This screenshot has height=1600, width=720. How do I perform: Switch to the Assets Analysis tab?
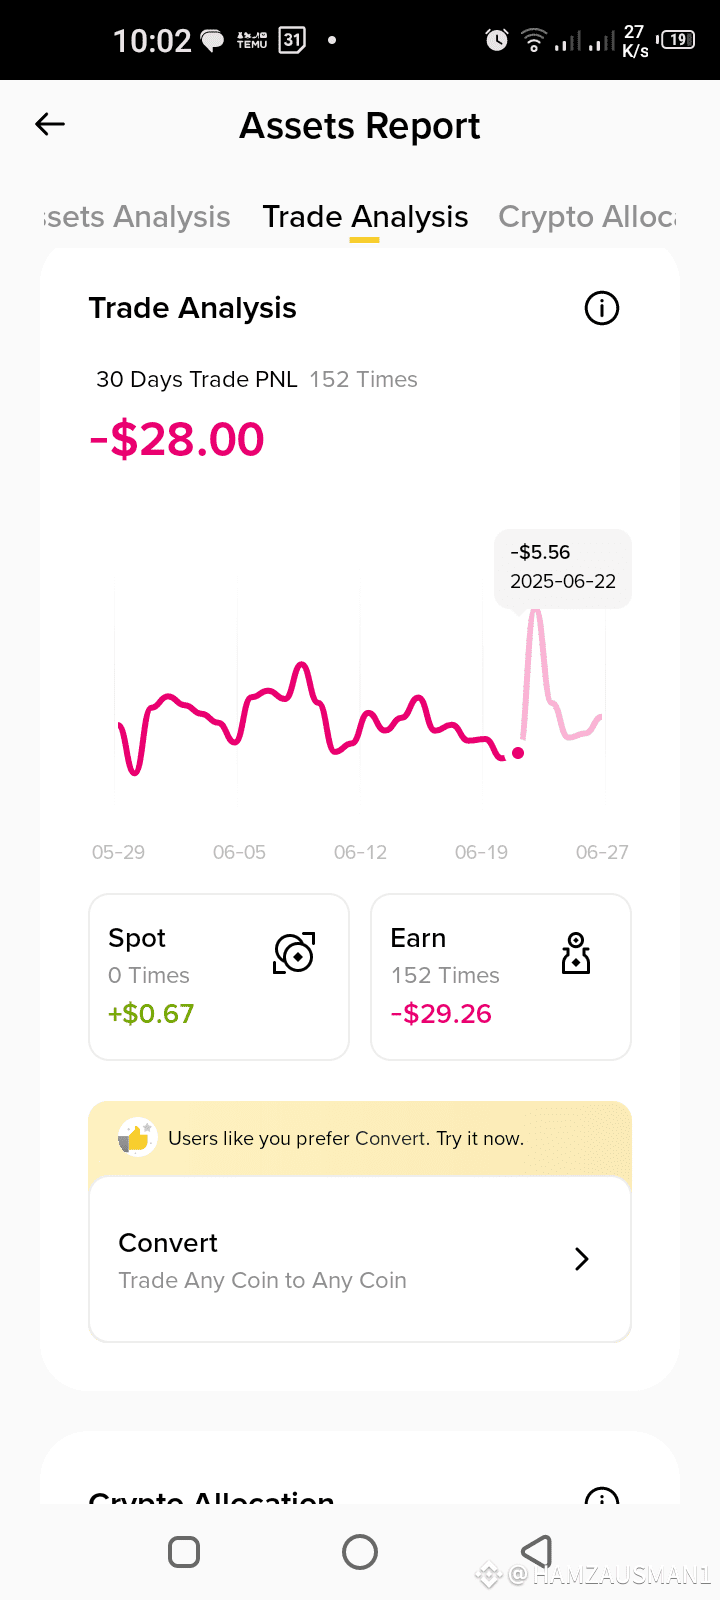tap(137, 217)
